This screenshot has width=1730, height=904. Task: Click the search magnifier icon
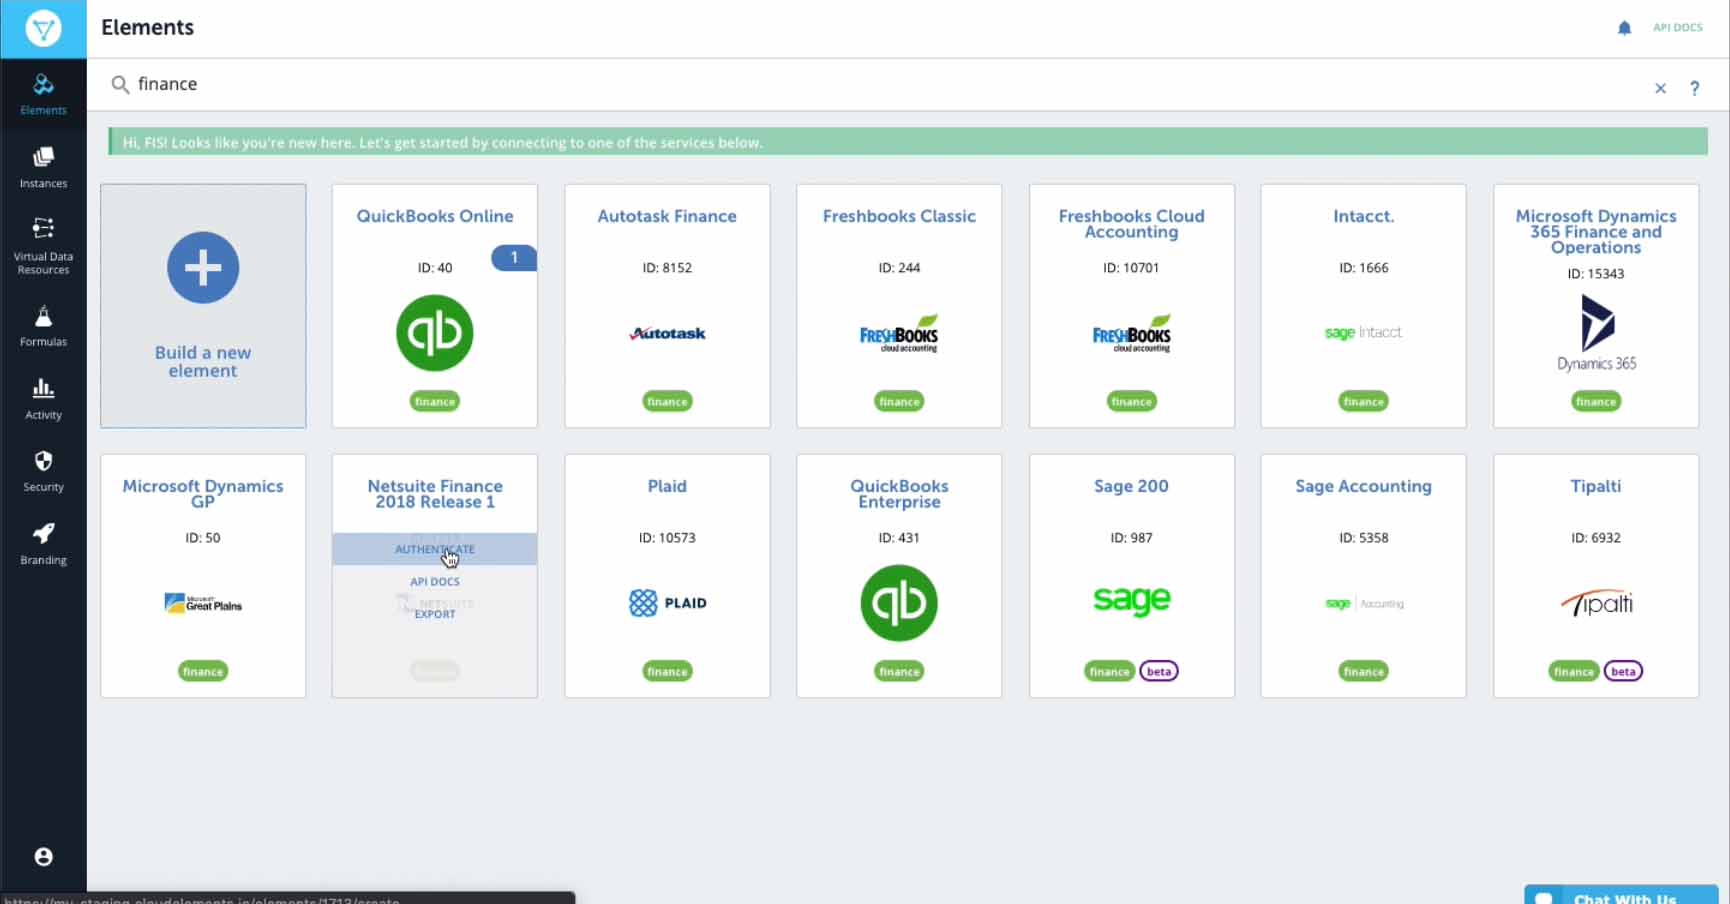[120, 85]
